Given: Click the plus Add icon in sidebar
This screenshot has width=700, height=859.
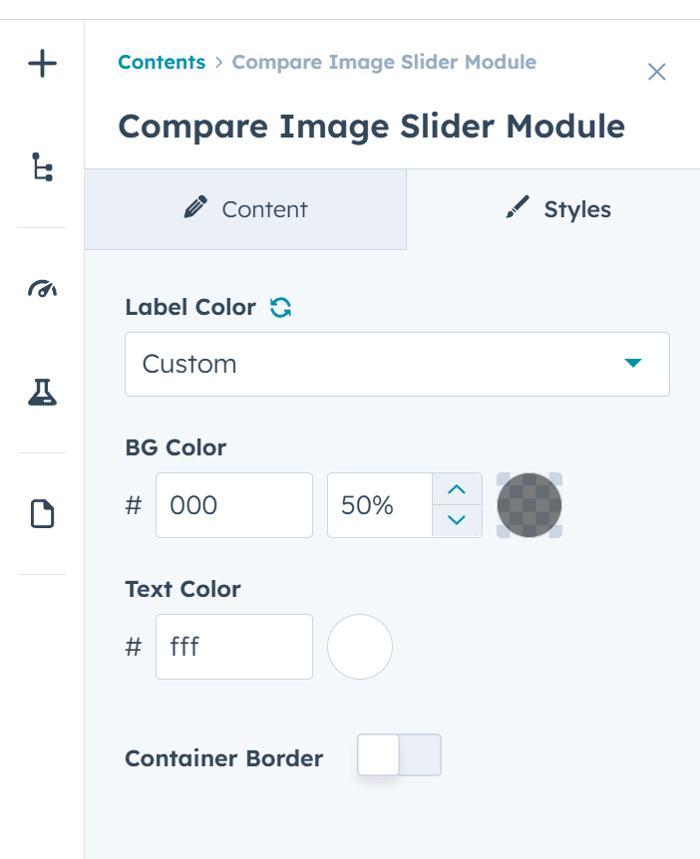Looking at the screenshot, I should click(x=42, y=64).
